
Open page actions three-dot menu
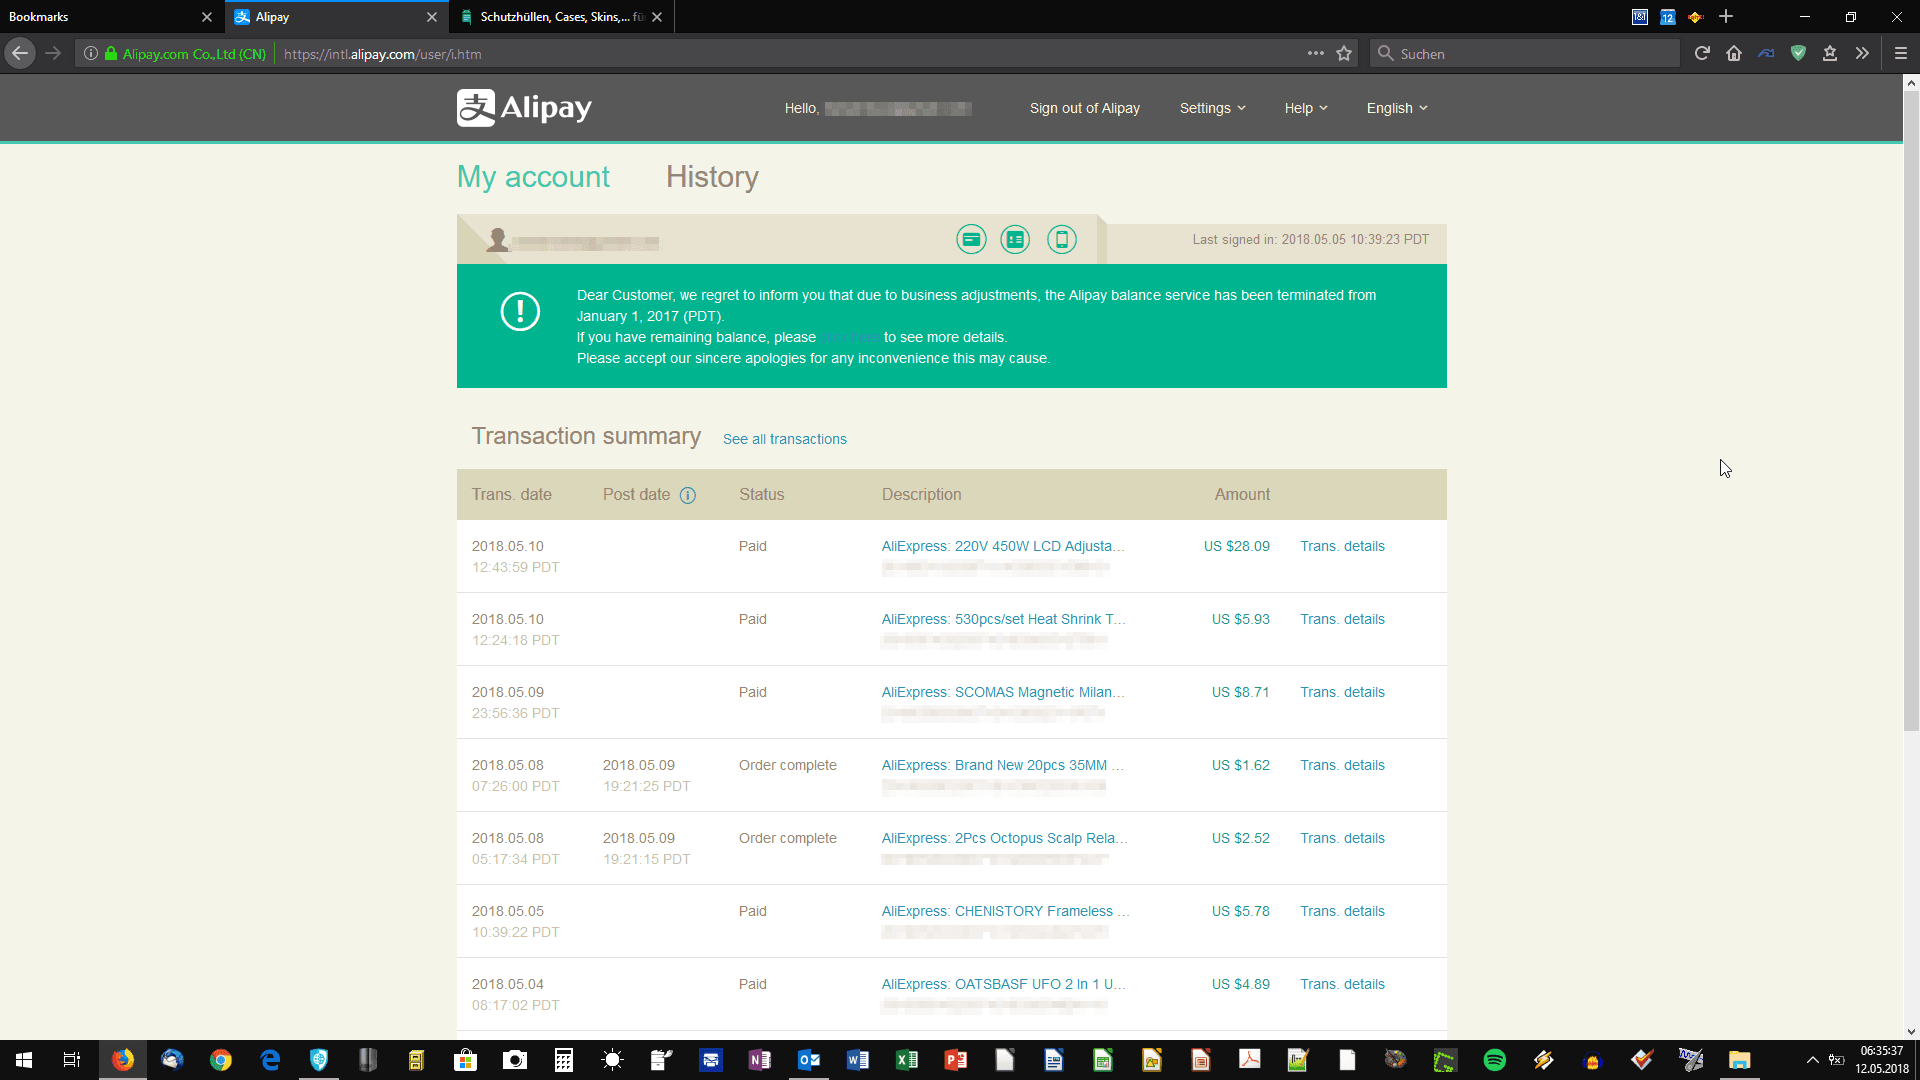1315,54
